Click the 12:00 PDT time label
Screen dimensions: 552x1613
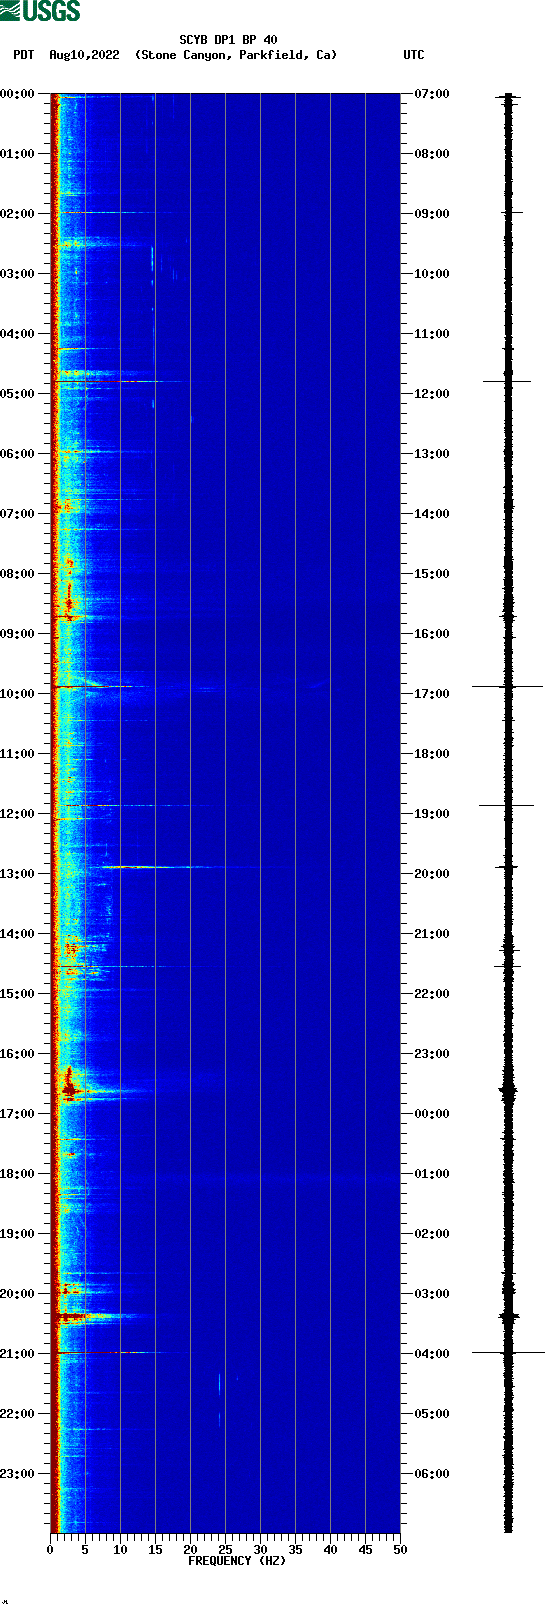[x=18, y=814]
